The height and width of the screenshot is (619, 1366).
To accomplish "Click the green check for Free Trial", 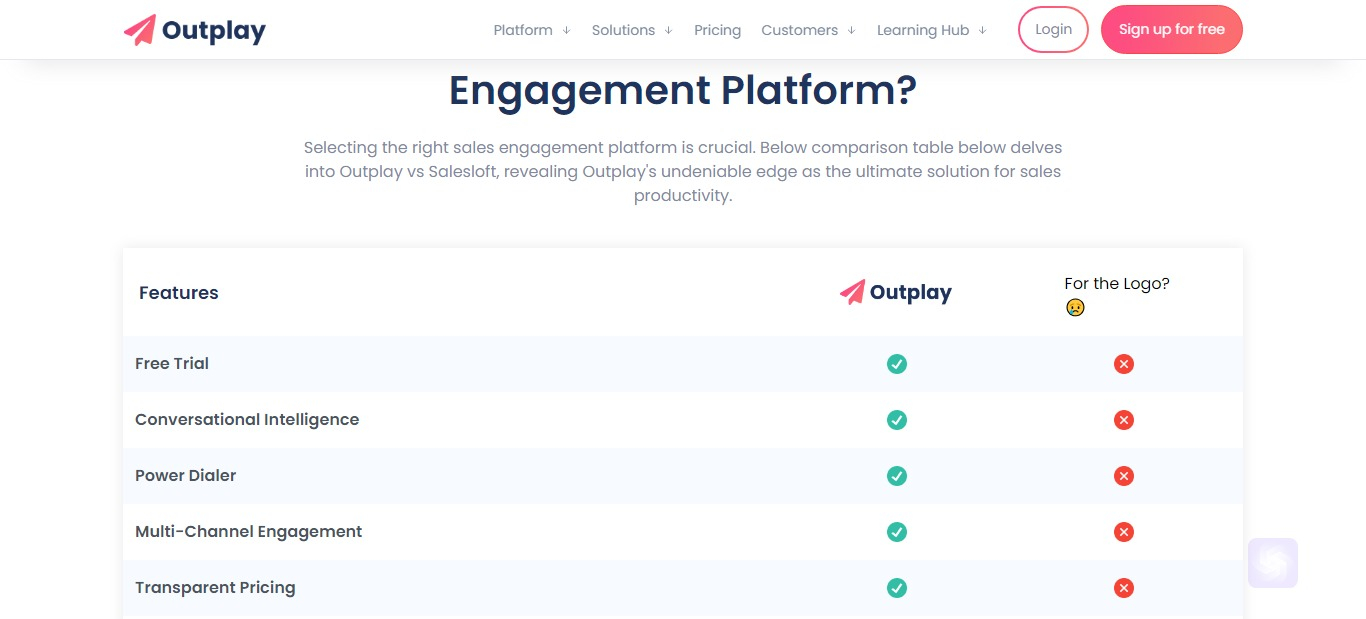I will [897, 364].
